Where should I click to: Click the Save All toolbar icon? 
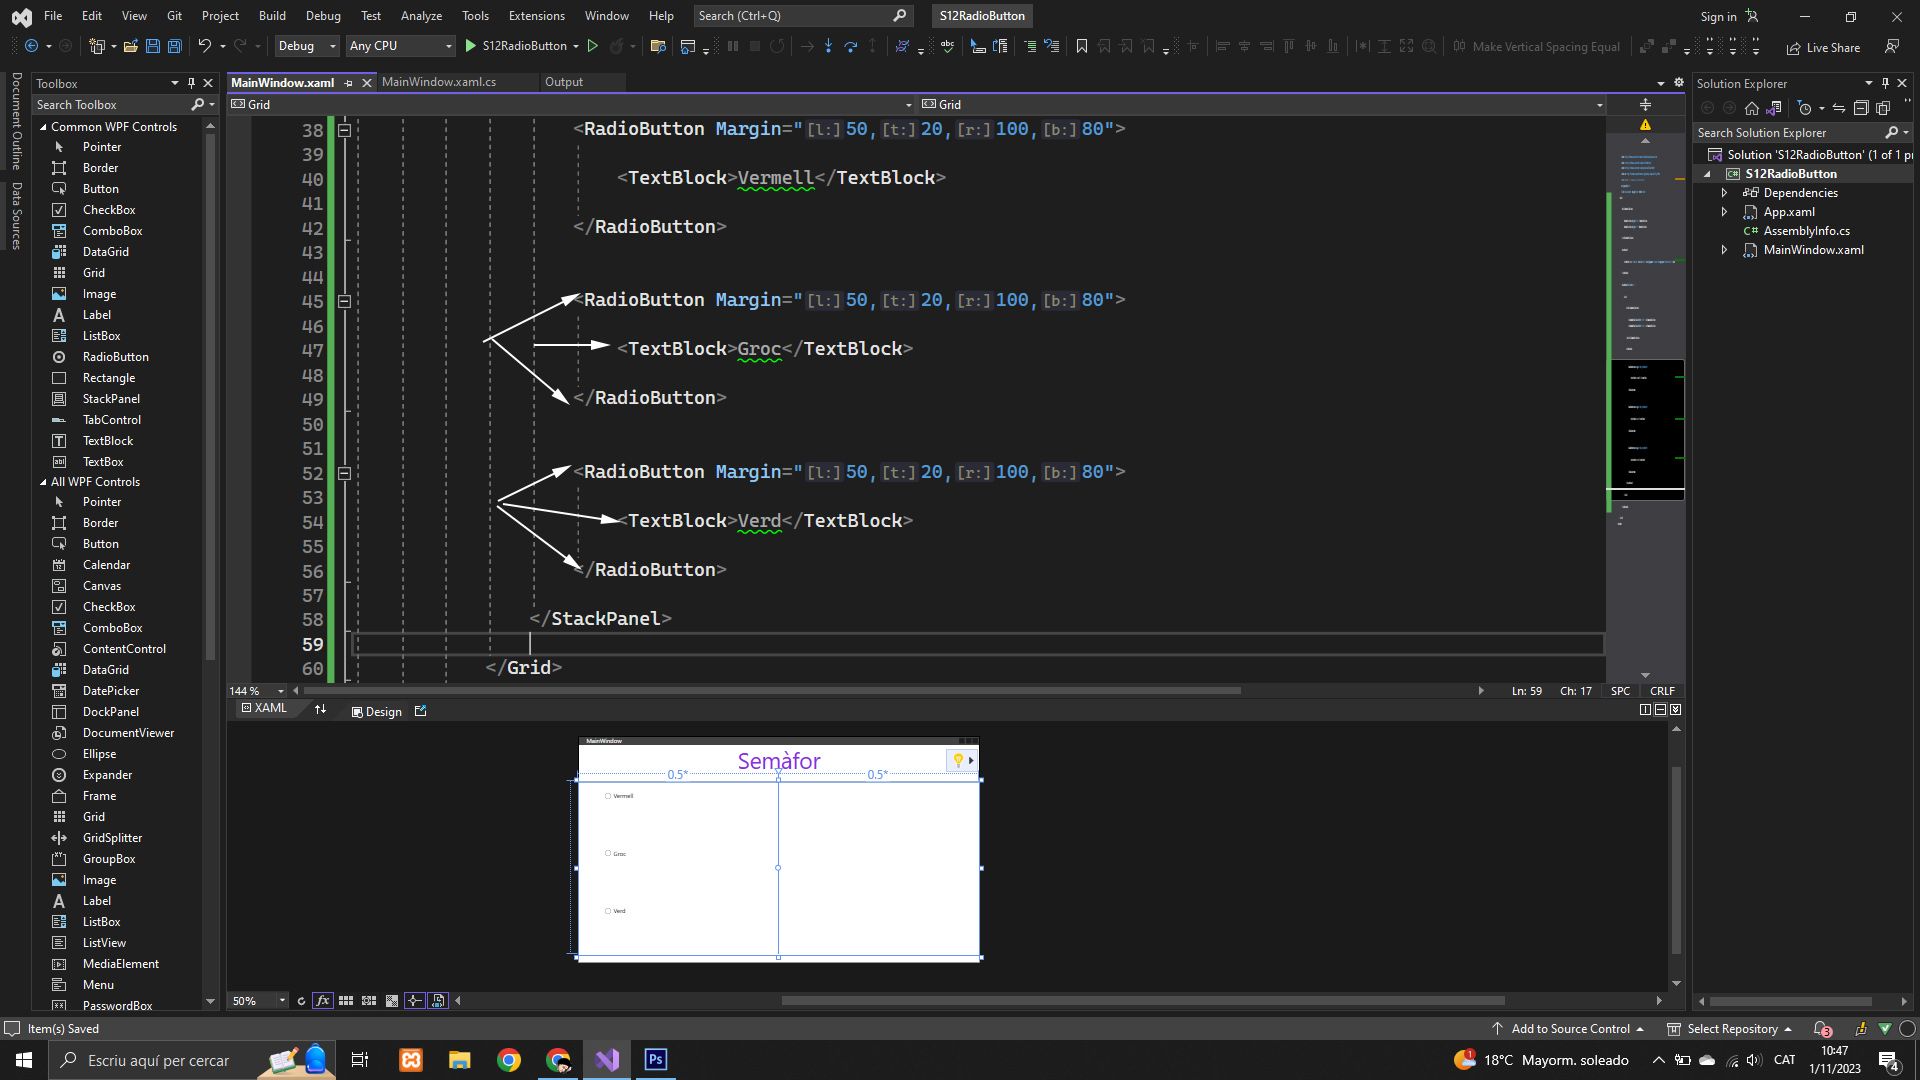pos(175,46)
